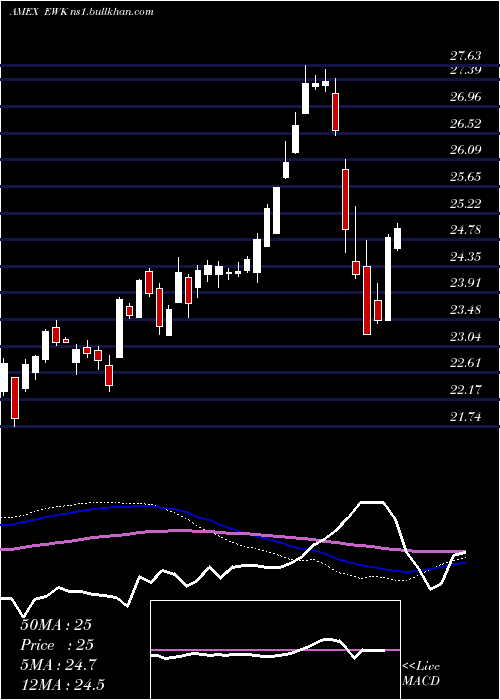Click the Price : 25 readout

point(57,645)
